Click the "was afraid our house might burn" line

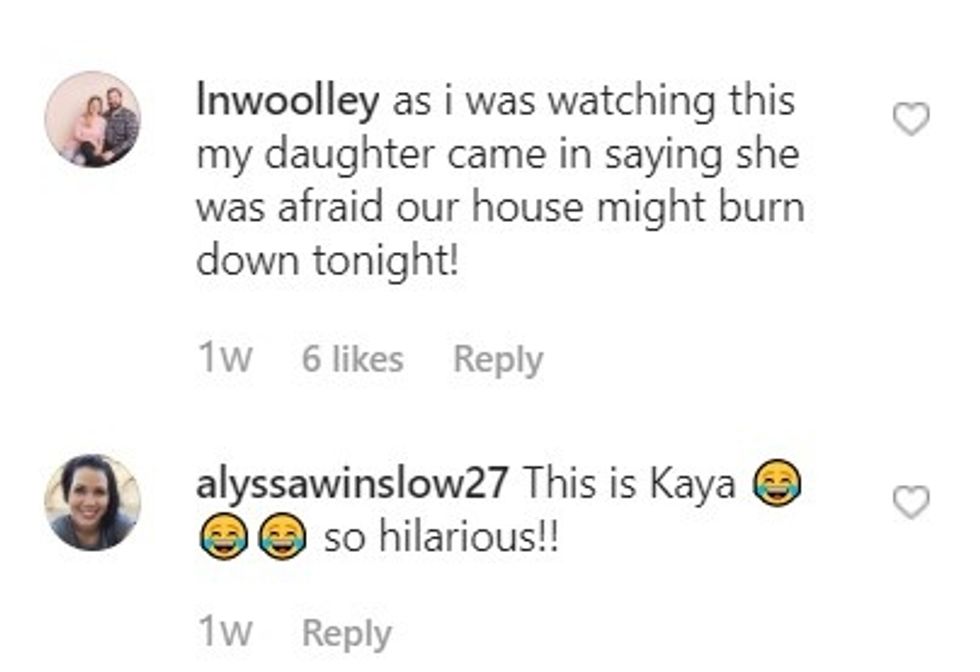pos(501,207)
